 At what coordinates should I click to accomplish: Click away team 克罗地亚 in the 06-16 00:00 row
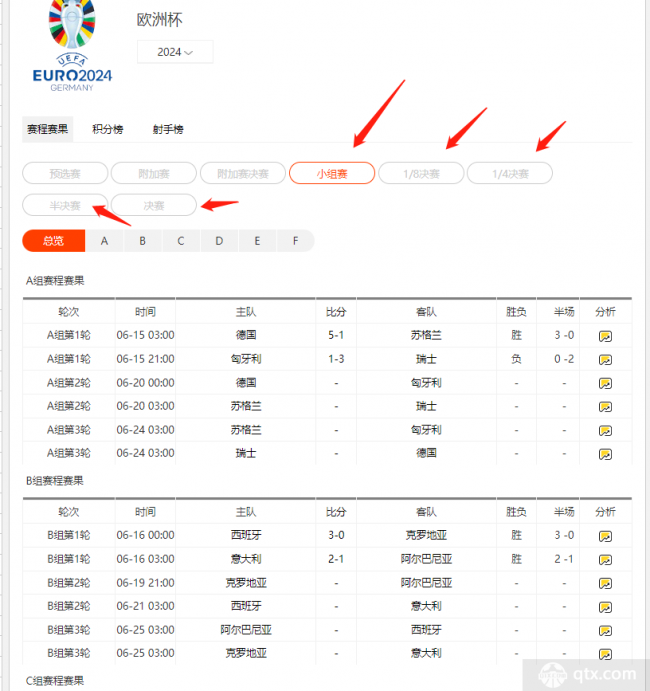click(426, 535)
